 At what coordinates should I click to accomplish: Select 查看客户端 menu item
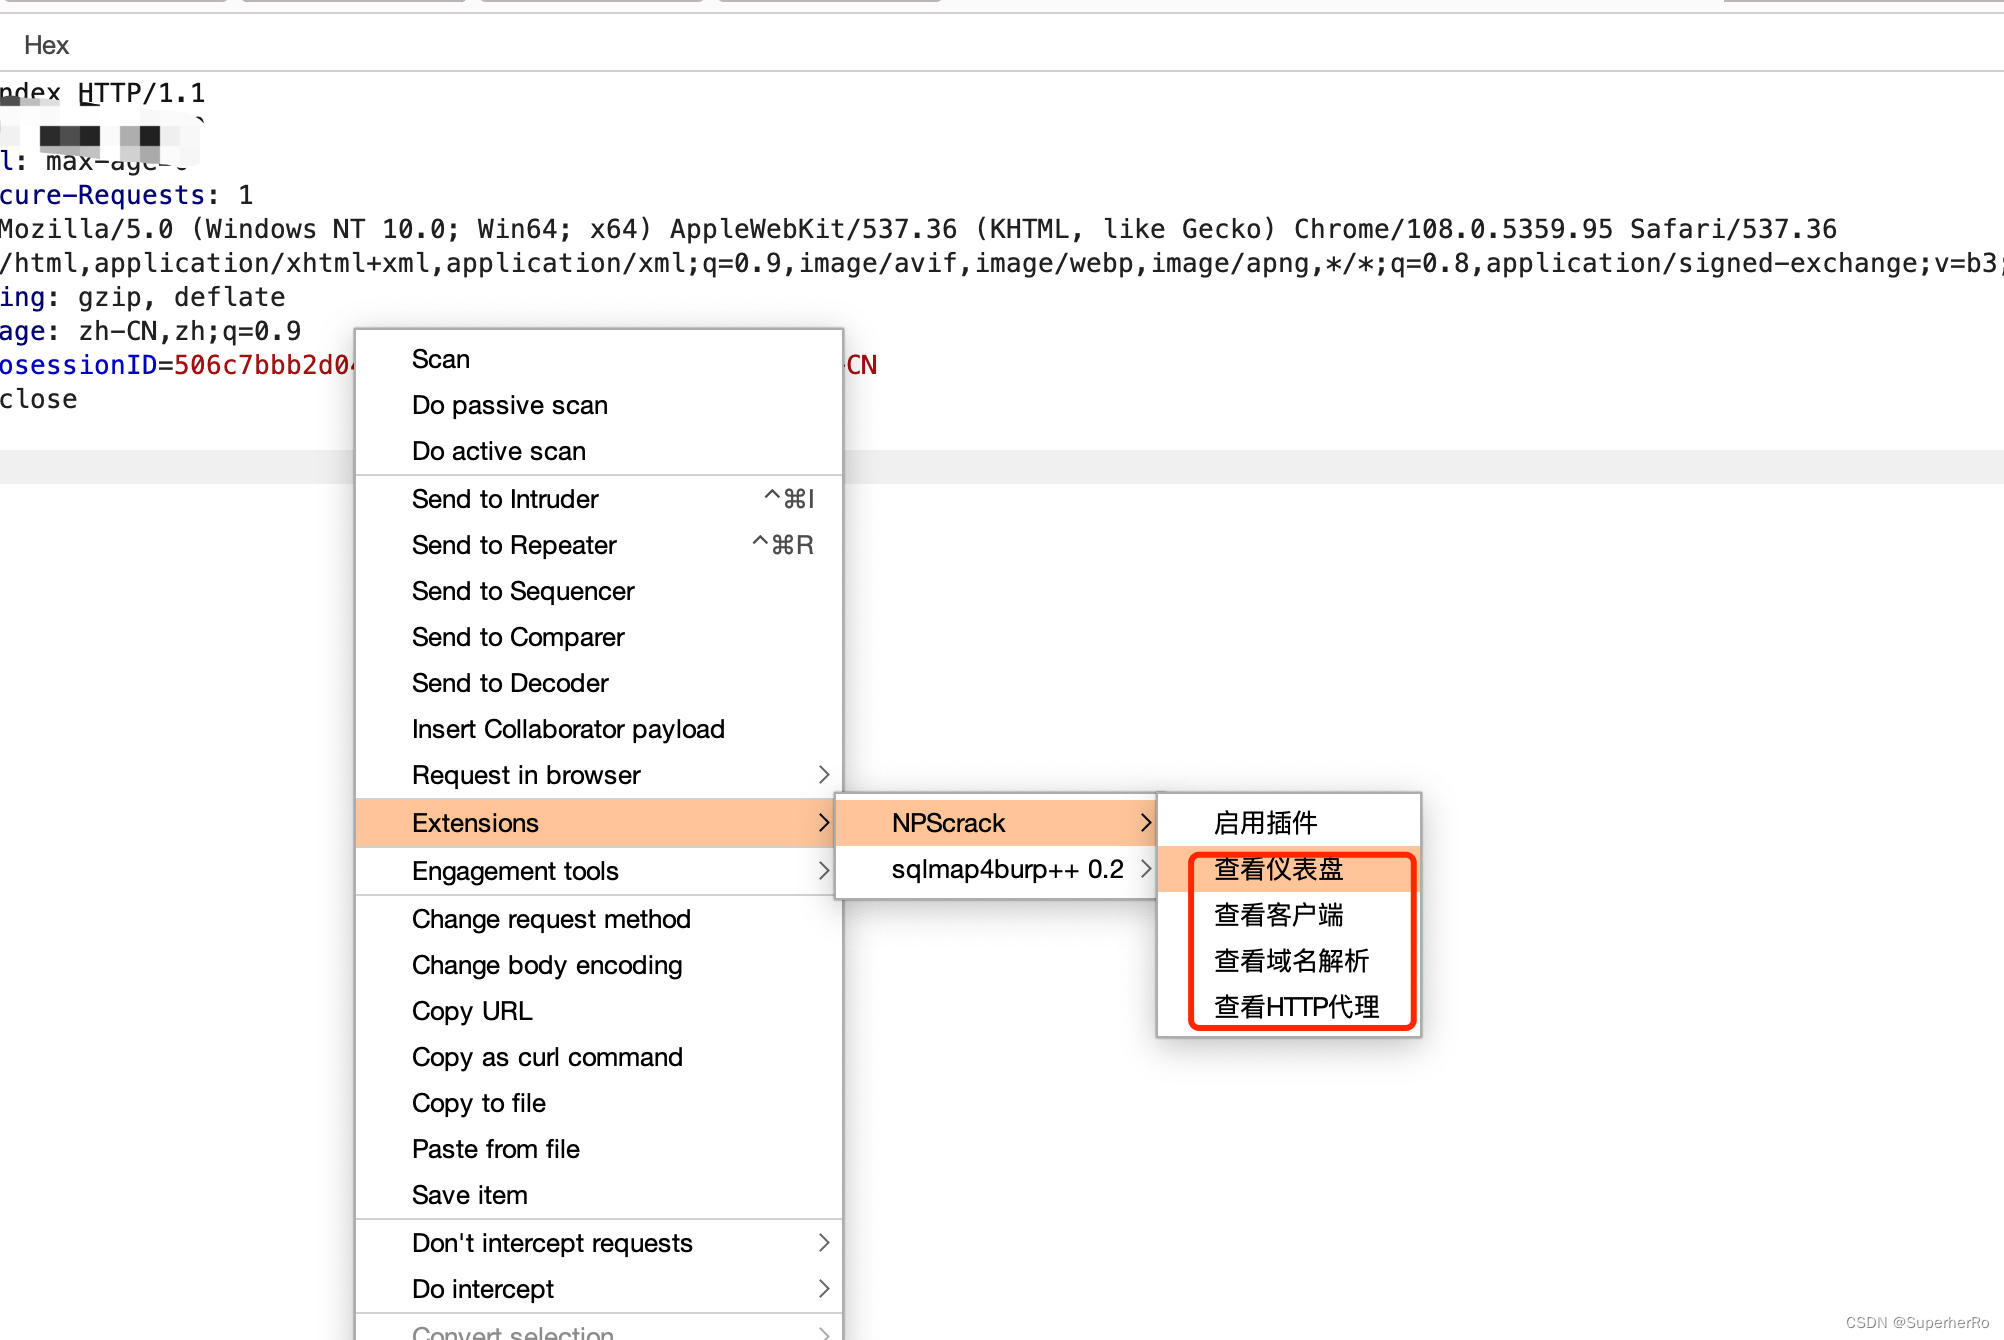1278,915
